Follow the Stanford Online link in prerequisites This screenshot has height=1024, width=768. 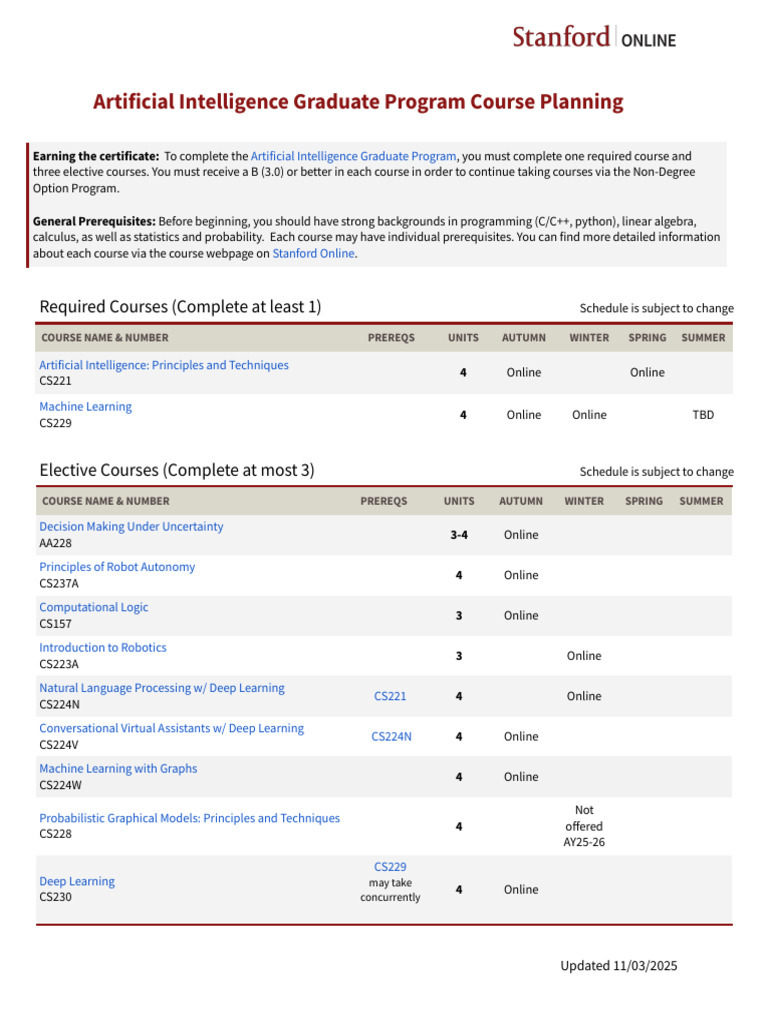point(313,253)
